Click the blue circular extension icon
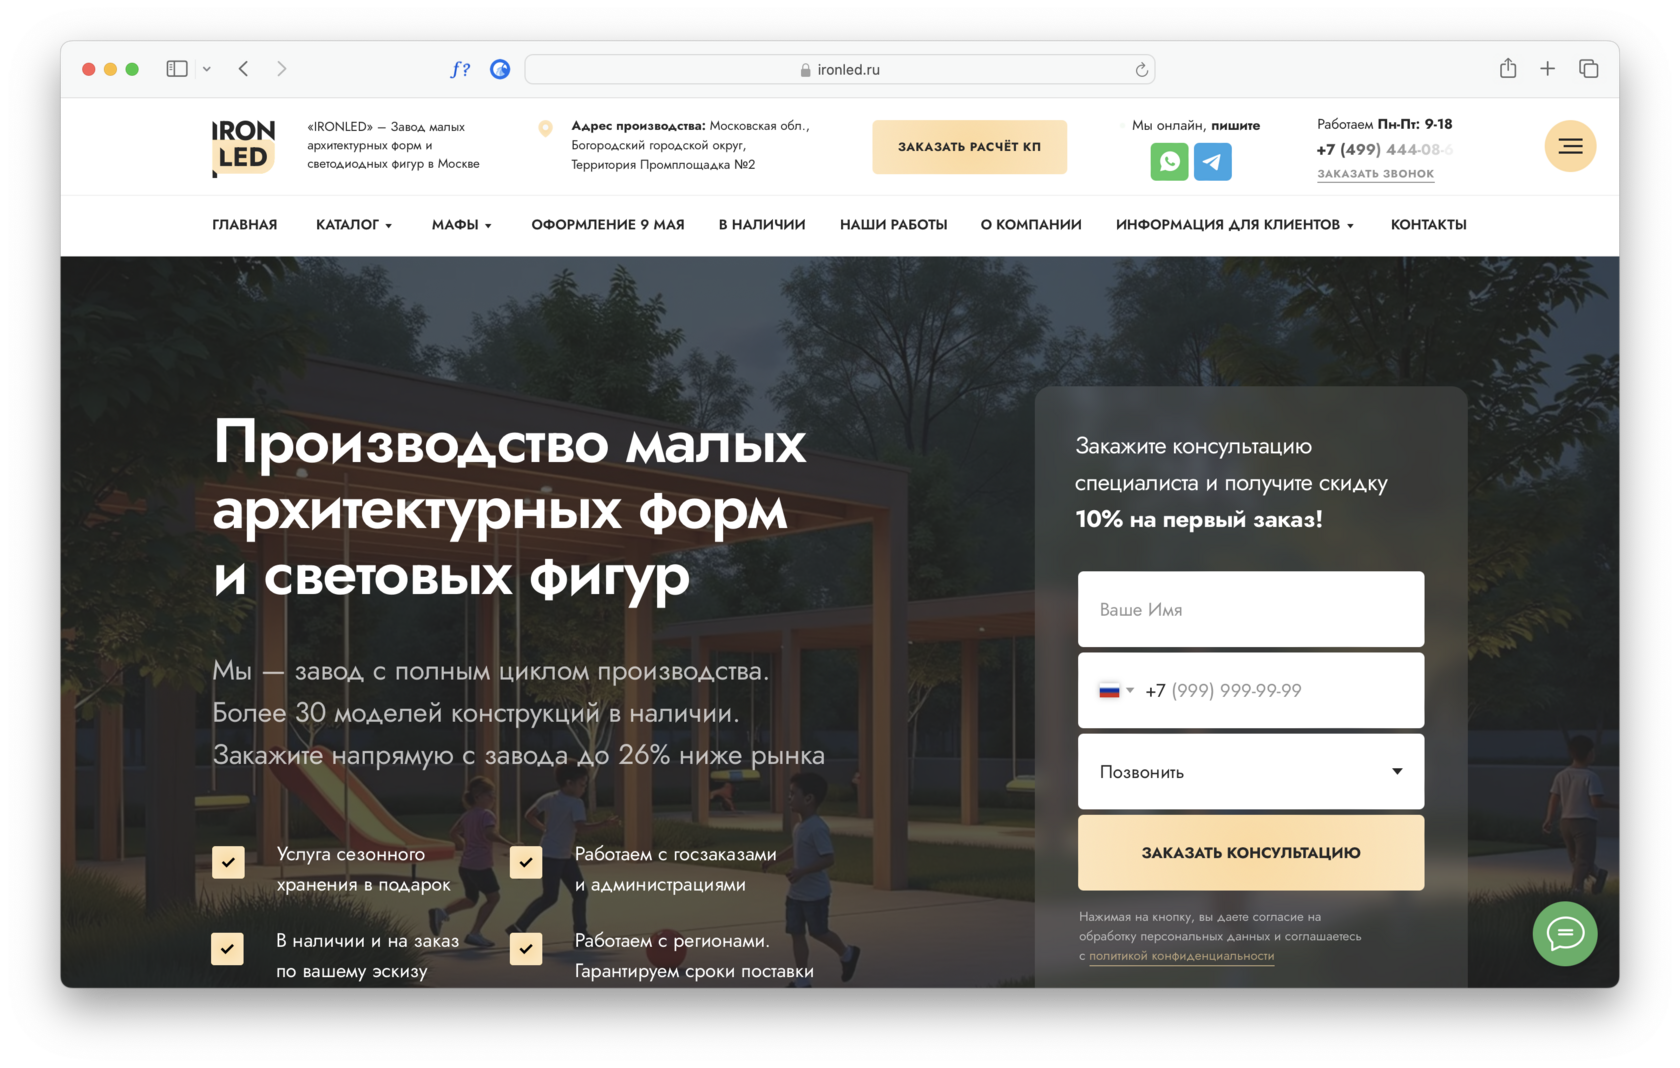 500,69
